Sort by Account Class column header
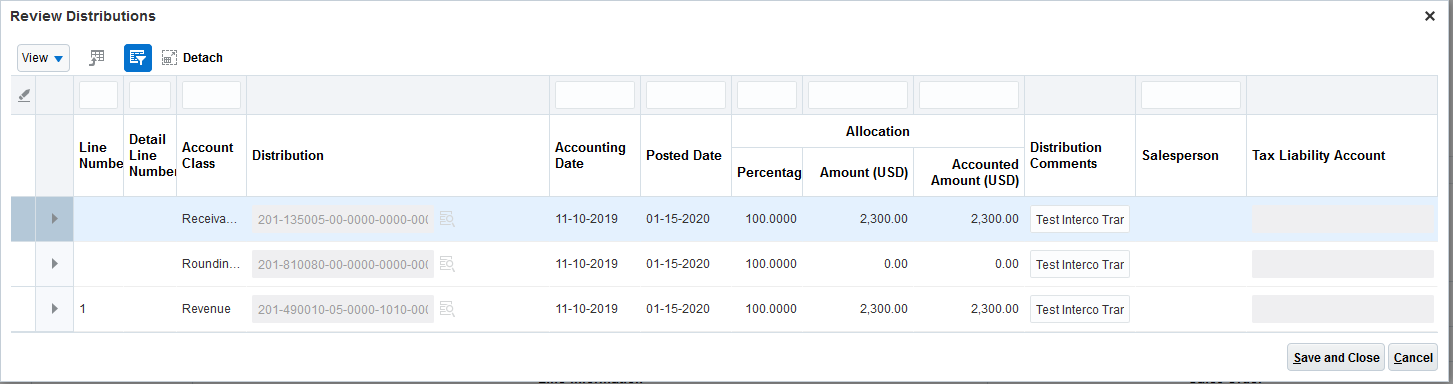Screen dimensions: 1453x384 (207, 155)
